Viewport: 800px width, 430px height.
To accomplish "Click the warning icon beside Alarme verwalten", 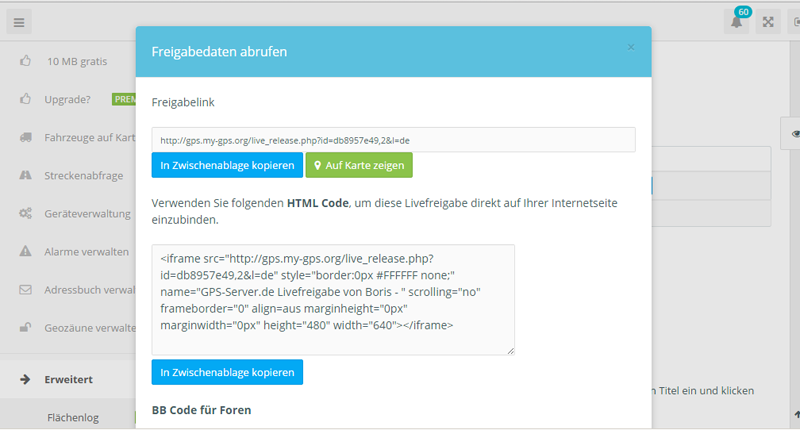I will click(25, 251).
